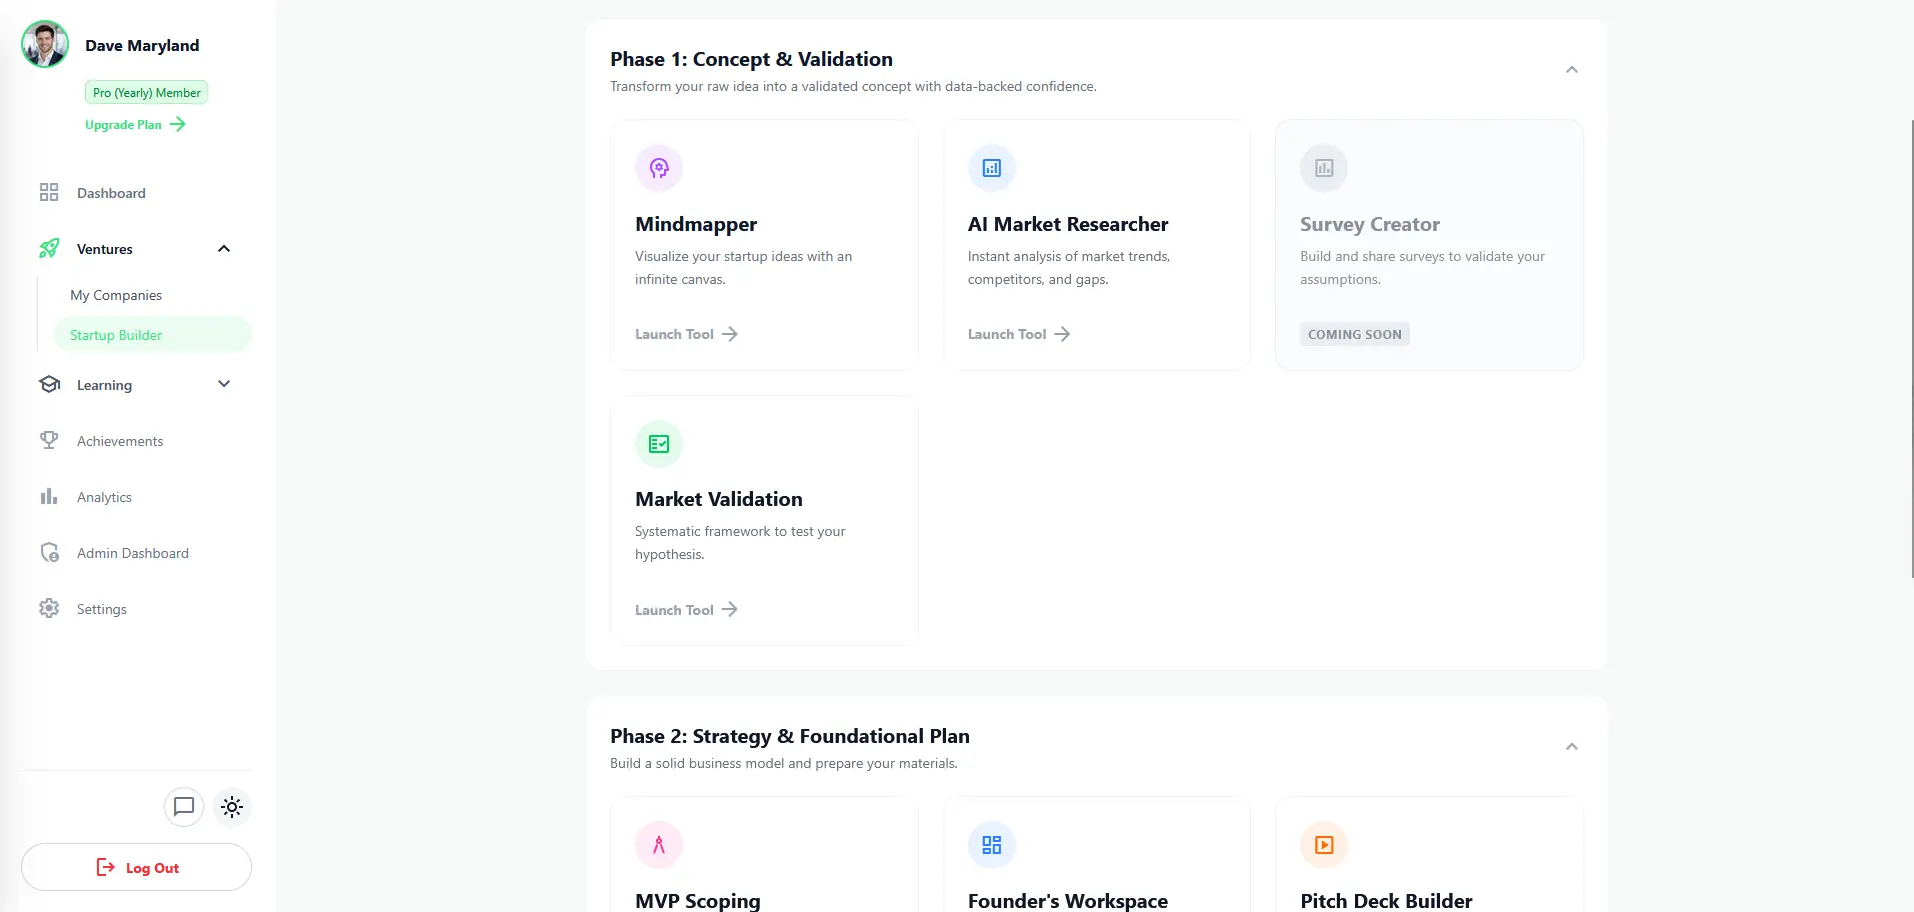
Task: Expand the Learning menu chevron
Action: [x=224, y=384]
